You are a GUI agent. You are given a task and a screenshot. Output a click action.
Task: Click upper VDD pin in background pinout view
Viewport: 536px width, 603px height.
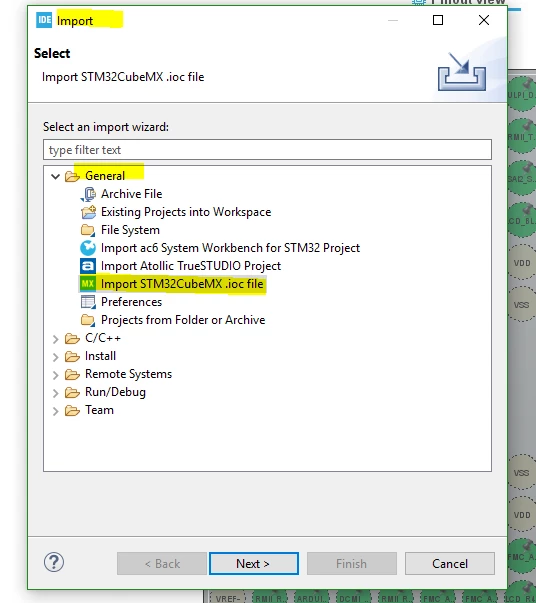pos(522,263)
